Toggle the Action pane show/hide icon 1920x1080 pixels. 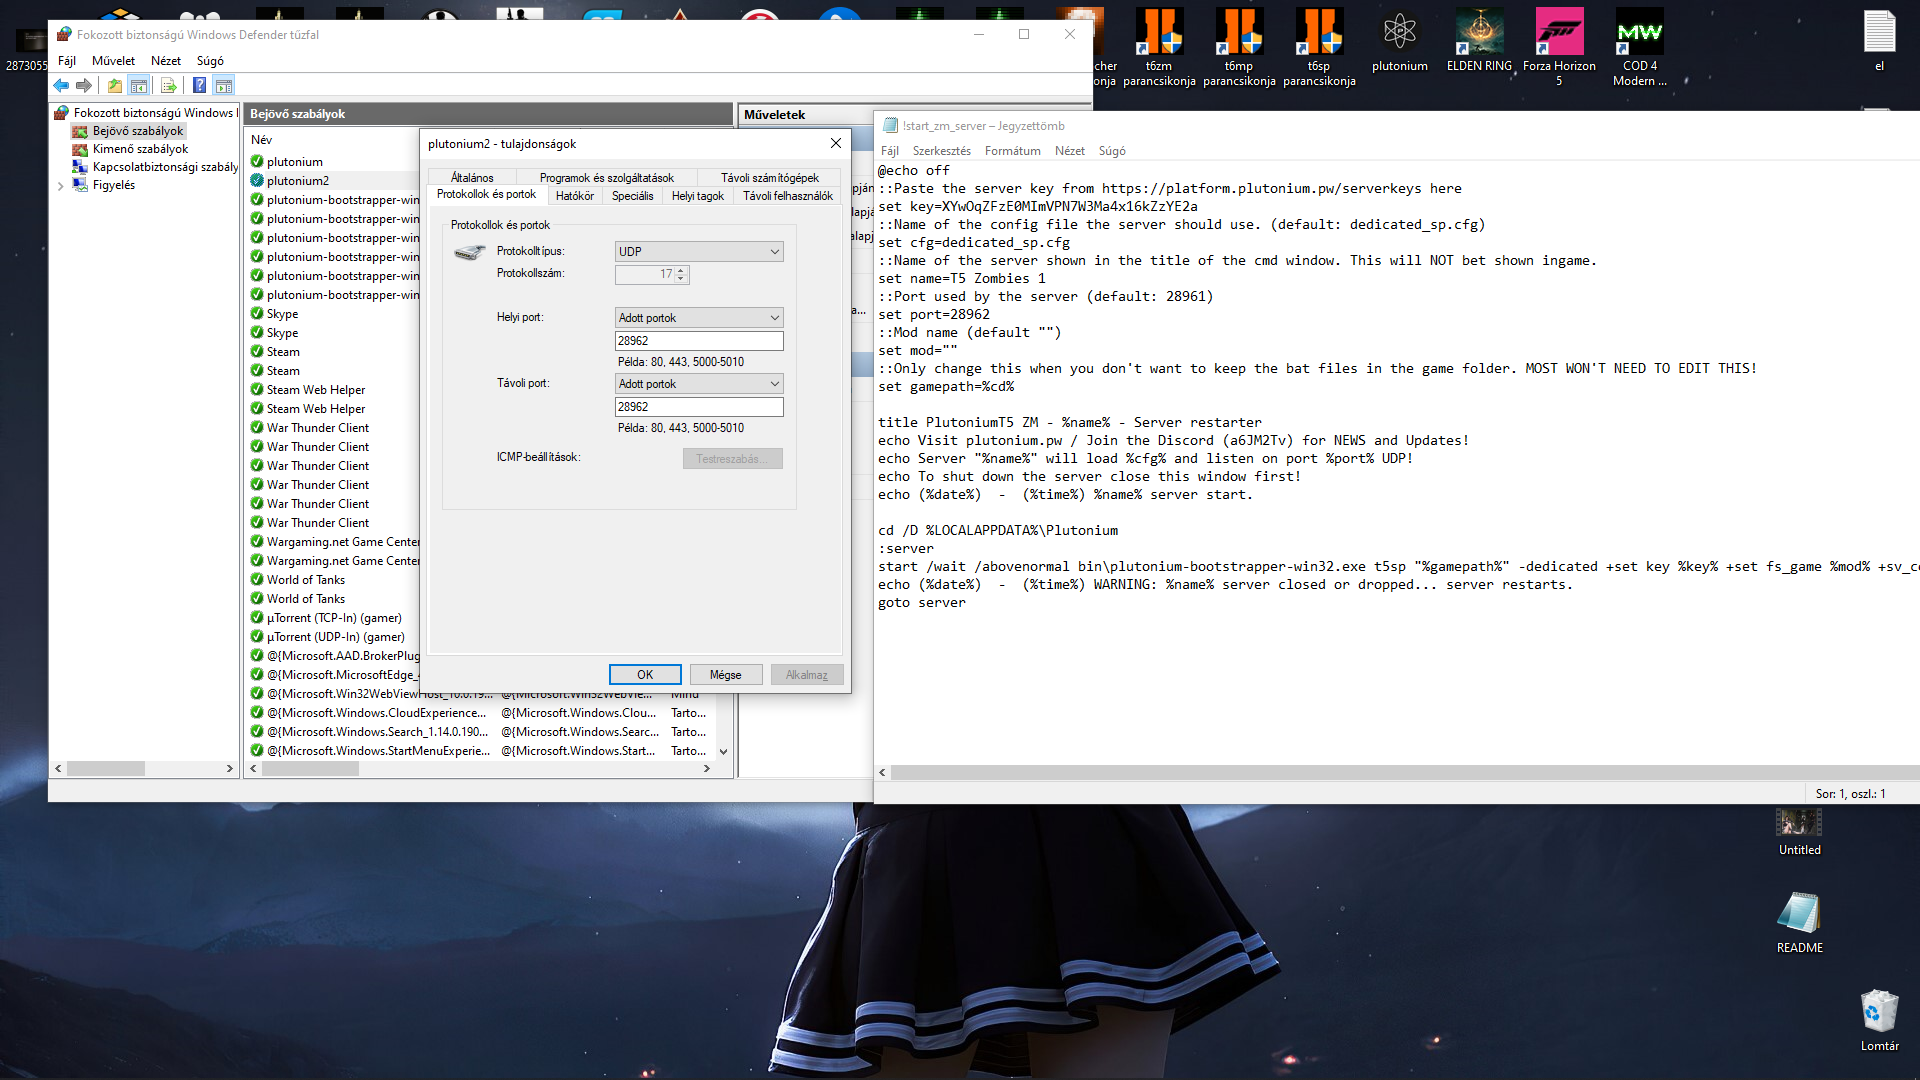[224, 86]
